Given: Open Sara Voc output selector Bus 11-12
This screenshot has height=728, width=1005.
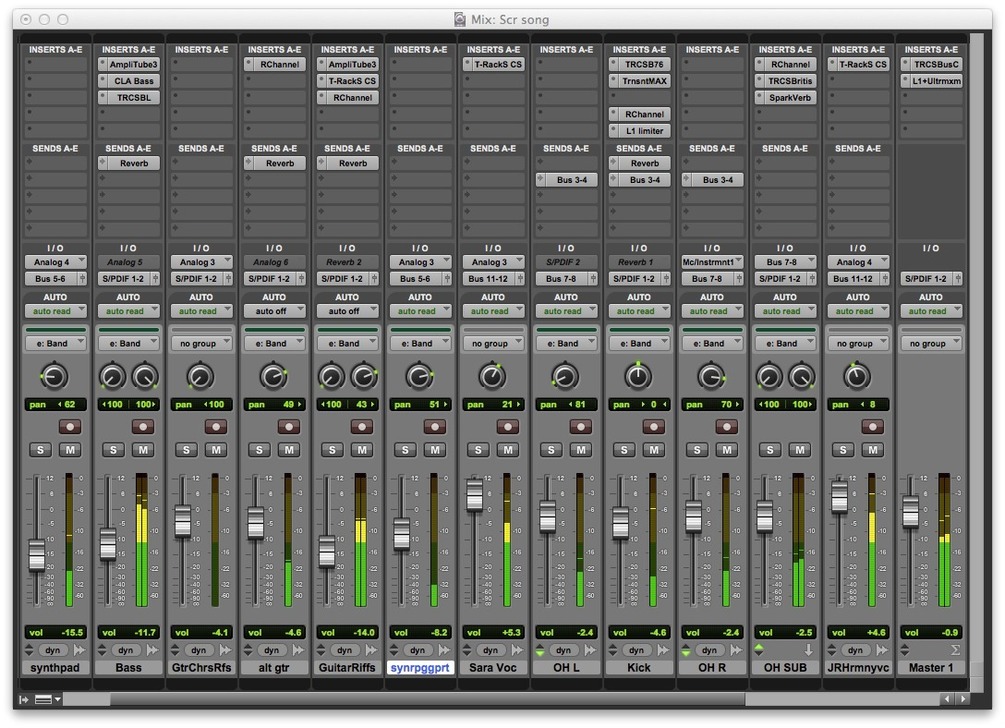Looking at the screenshot, I should 493,279.
